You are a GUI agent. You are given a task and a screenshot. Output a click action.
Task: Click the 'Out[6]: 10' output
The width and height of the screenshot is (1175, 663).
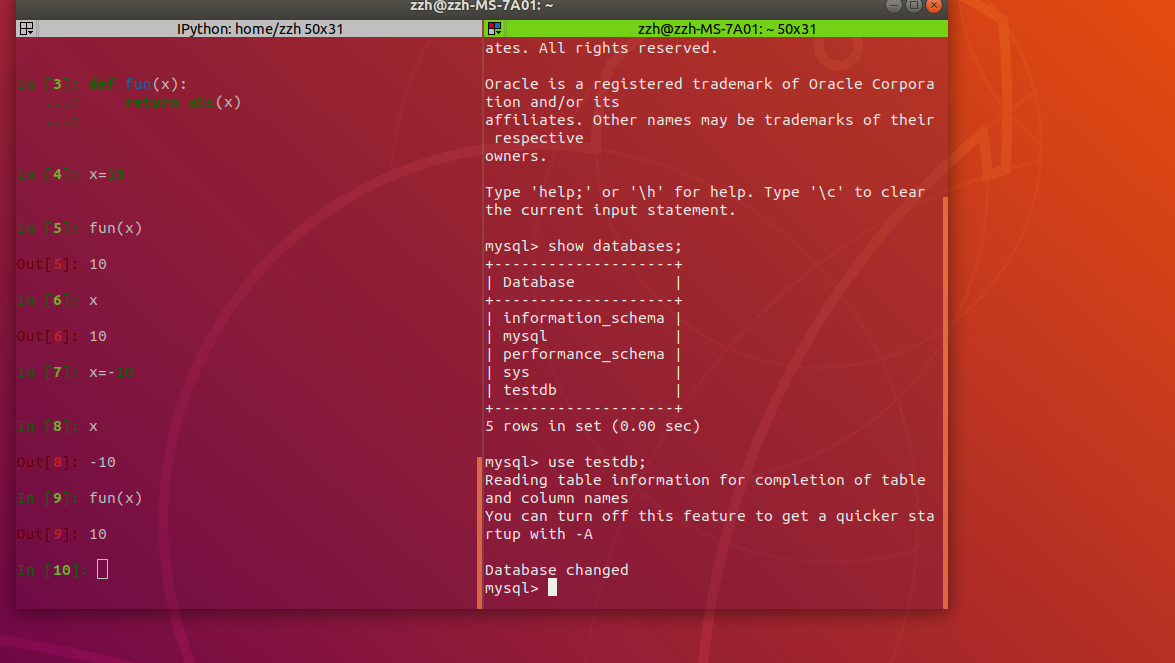coord(61,336)
